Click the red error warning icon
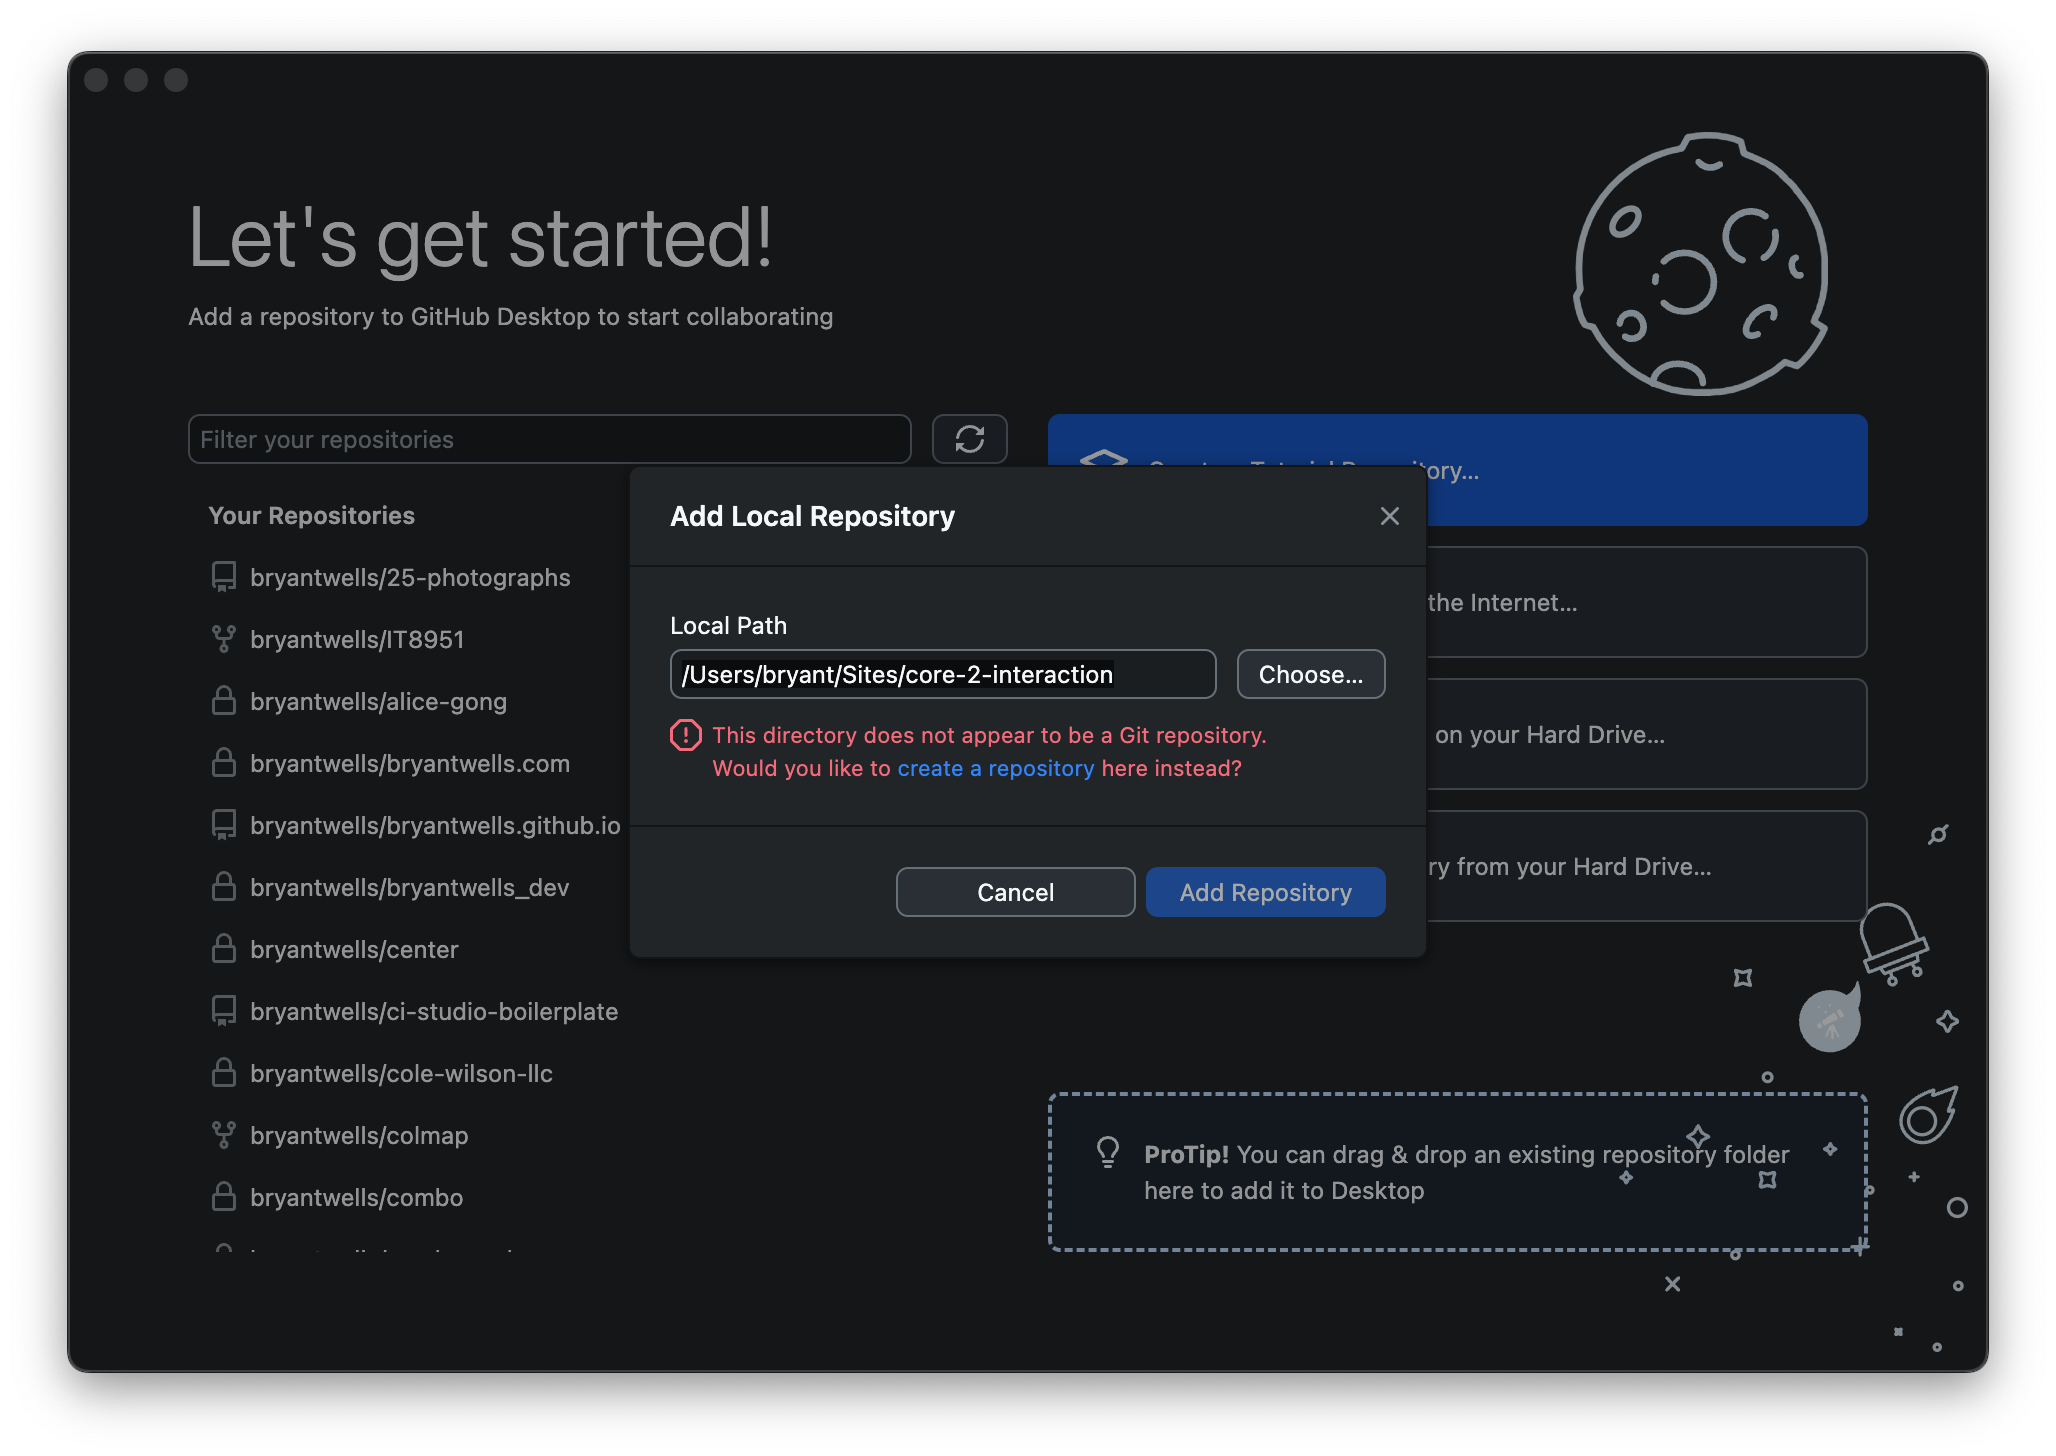2056x1456 pixels. tap(686, 735)
